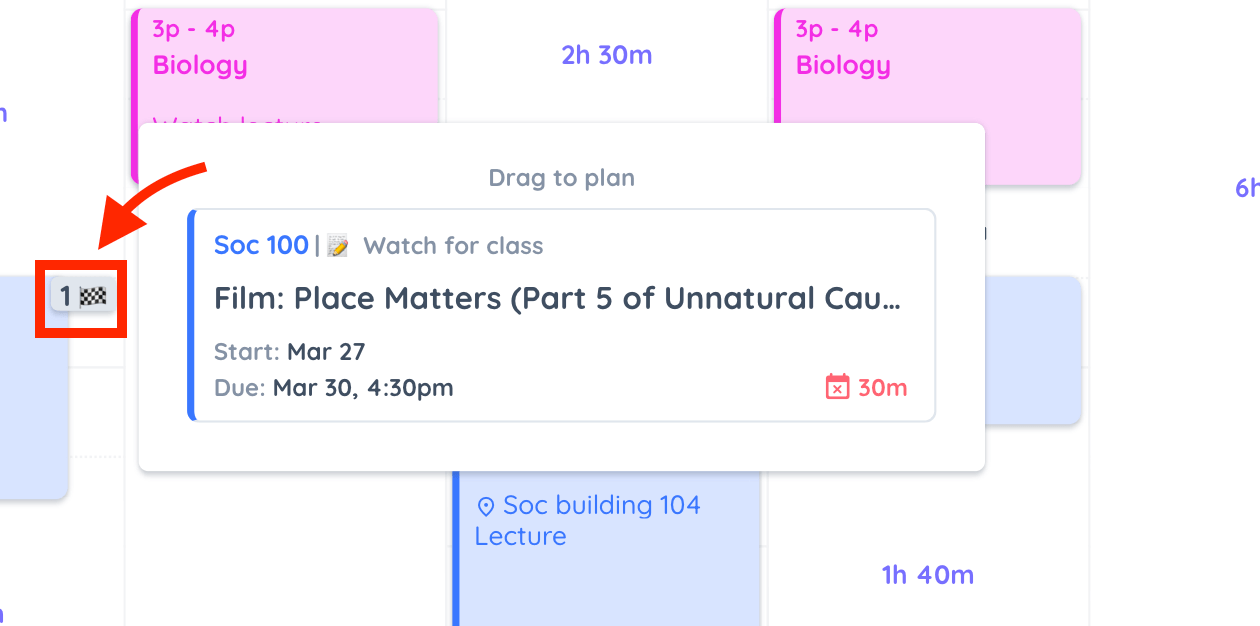
Task: Open the Film: Place Matters task title
Action: pos(558,298)
